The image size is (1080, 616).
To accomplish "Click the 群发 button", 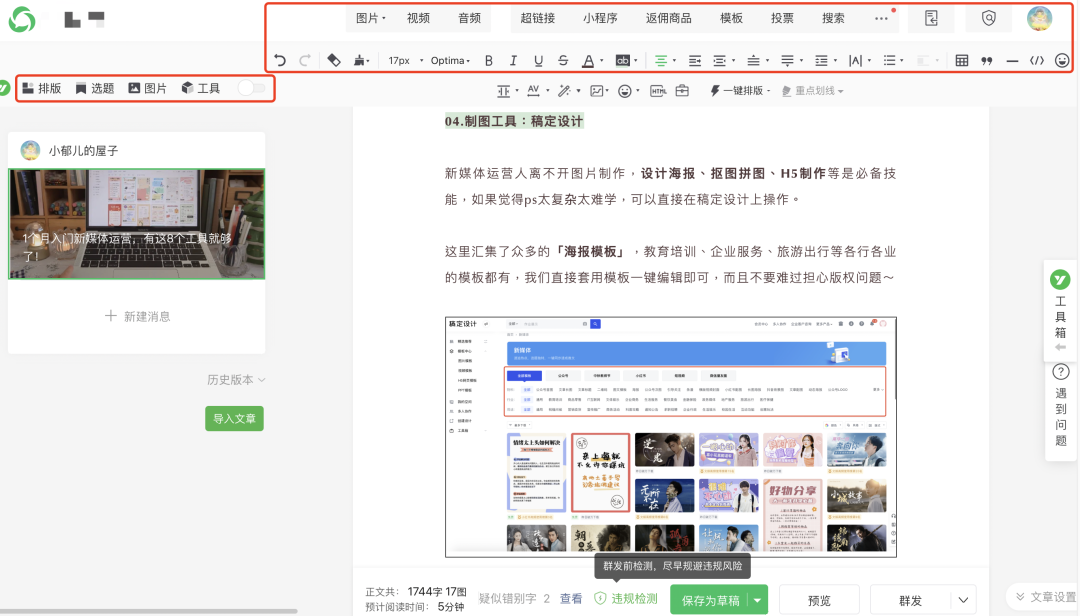I will click(x=911, y=600).
